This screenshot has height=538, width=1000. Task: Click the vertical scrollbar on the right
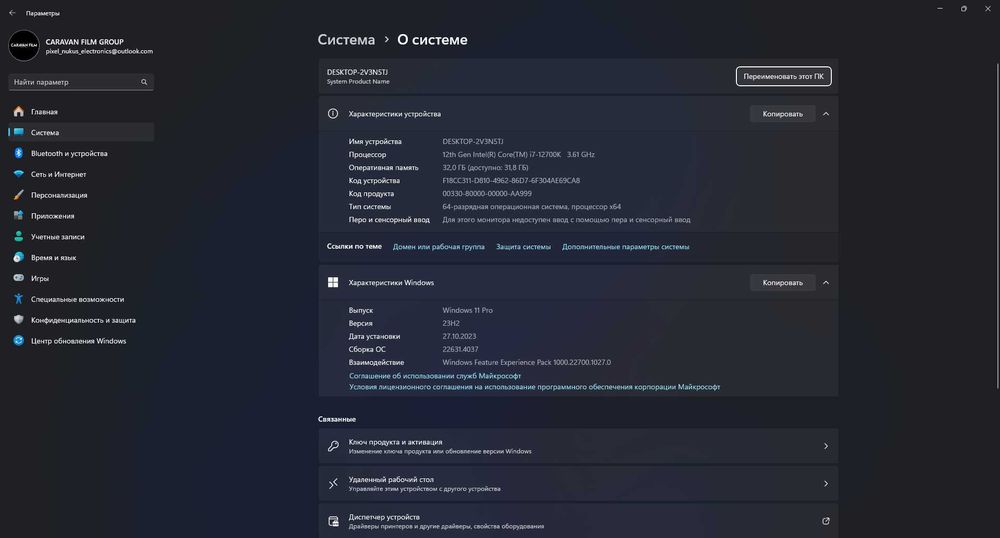point(997,226)
